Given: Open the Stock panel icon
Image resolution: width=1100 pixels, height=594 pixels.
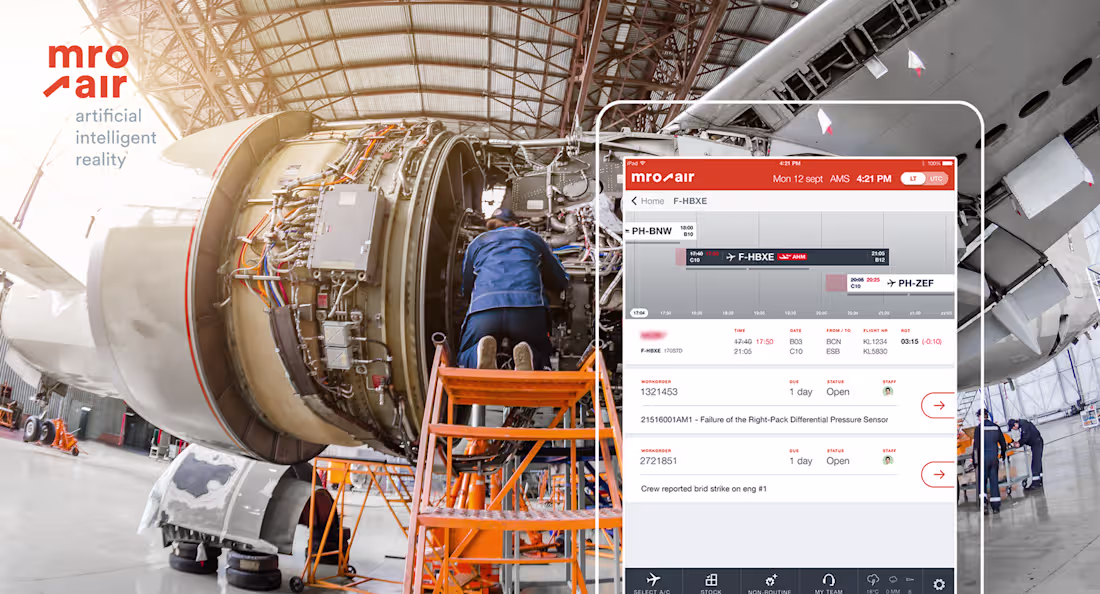Looking at the screenshot, I should (713, 580).
